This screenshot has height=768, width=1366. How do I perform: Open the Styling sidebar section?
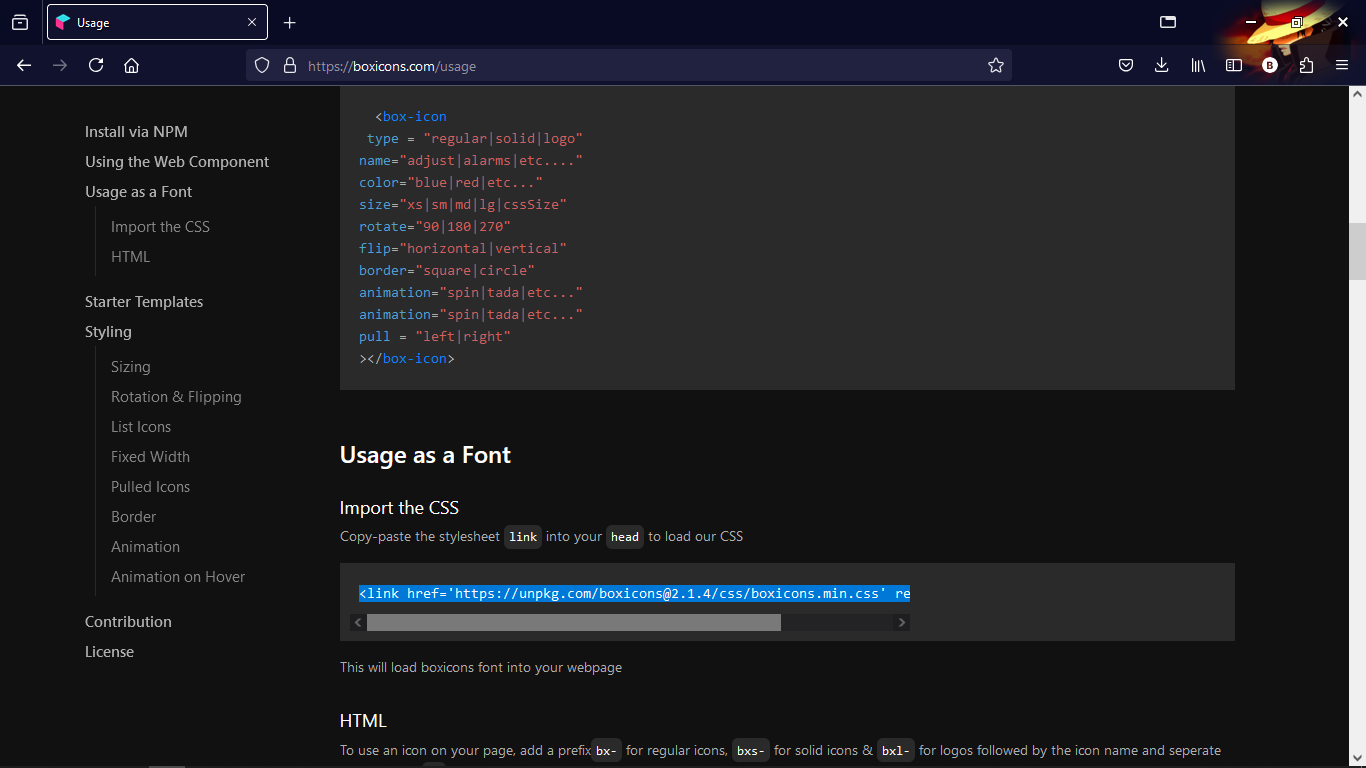point(108,332)
